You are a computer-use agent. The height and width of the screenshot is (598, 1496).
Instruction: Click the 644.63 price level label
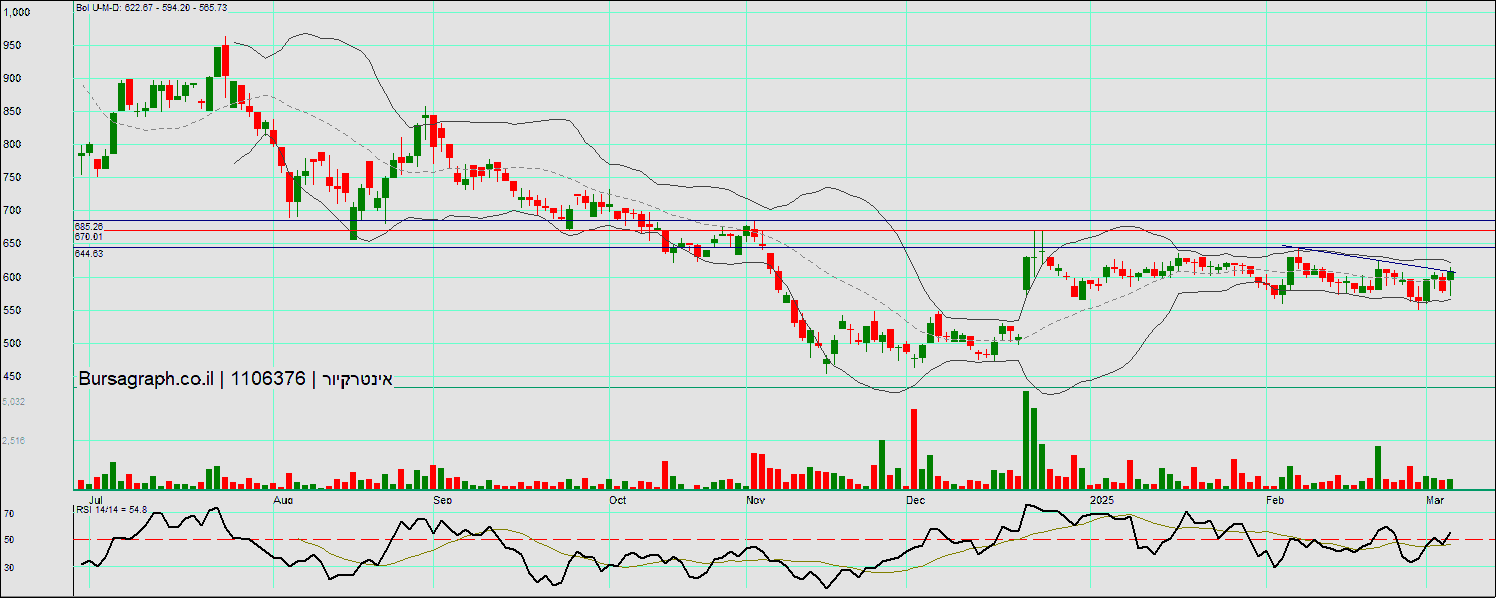pos(89,254)
